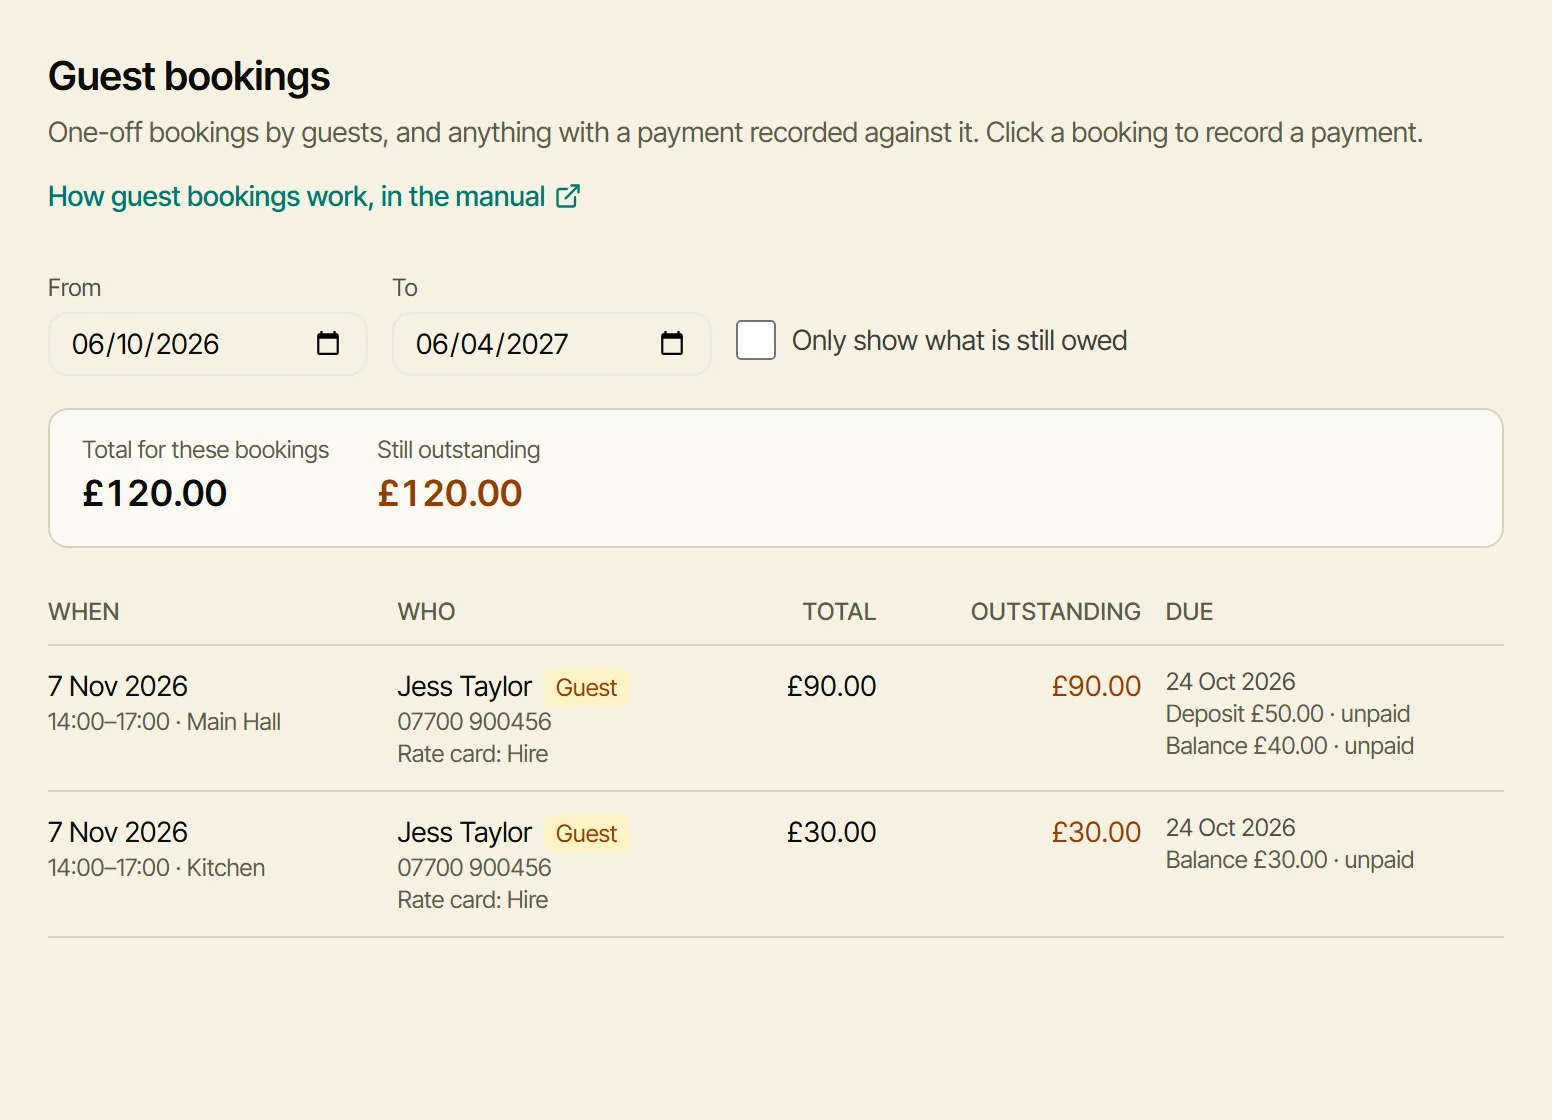
Task: Click the due date 24 Oct 2026 in the Kitchen row
Action: [x=1230, y=827]
